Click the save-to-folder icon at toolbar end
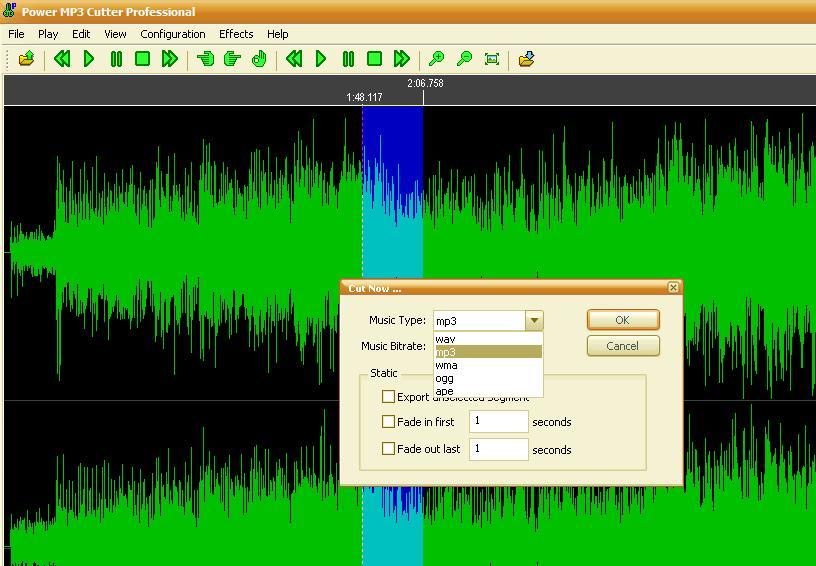This screenshot has width=816, height=566. 527,59
